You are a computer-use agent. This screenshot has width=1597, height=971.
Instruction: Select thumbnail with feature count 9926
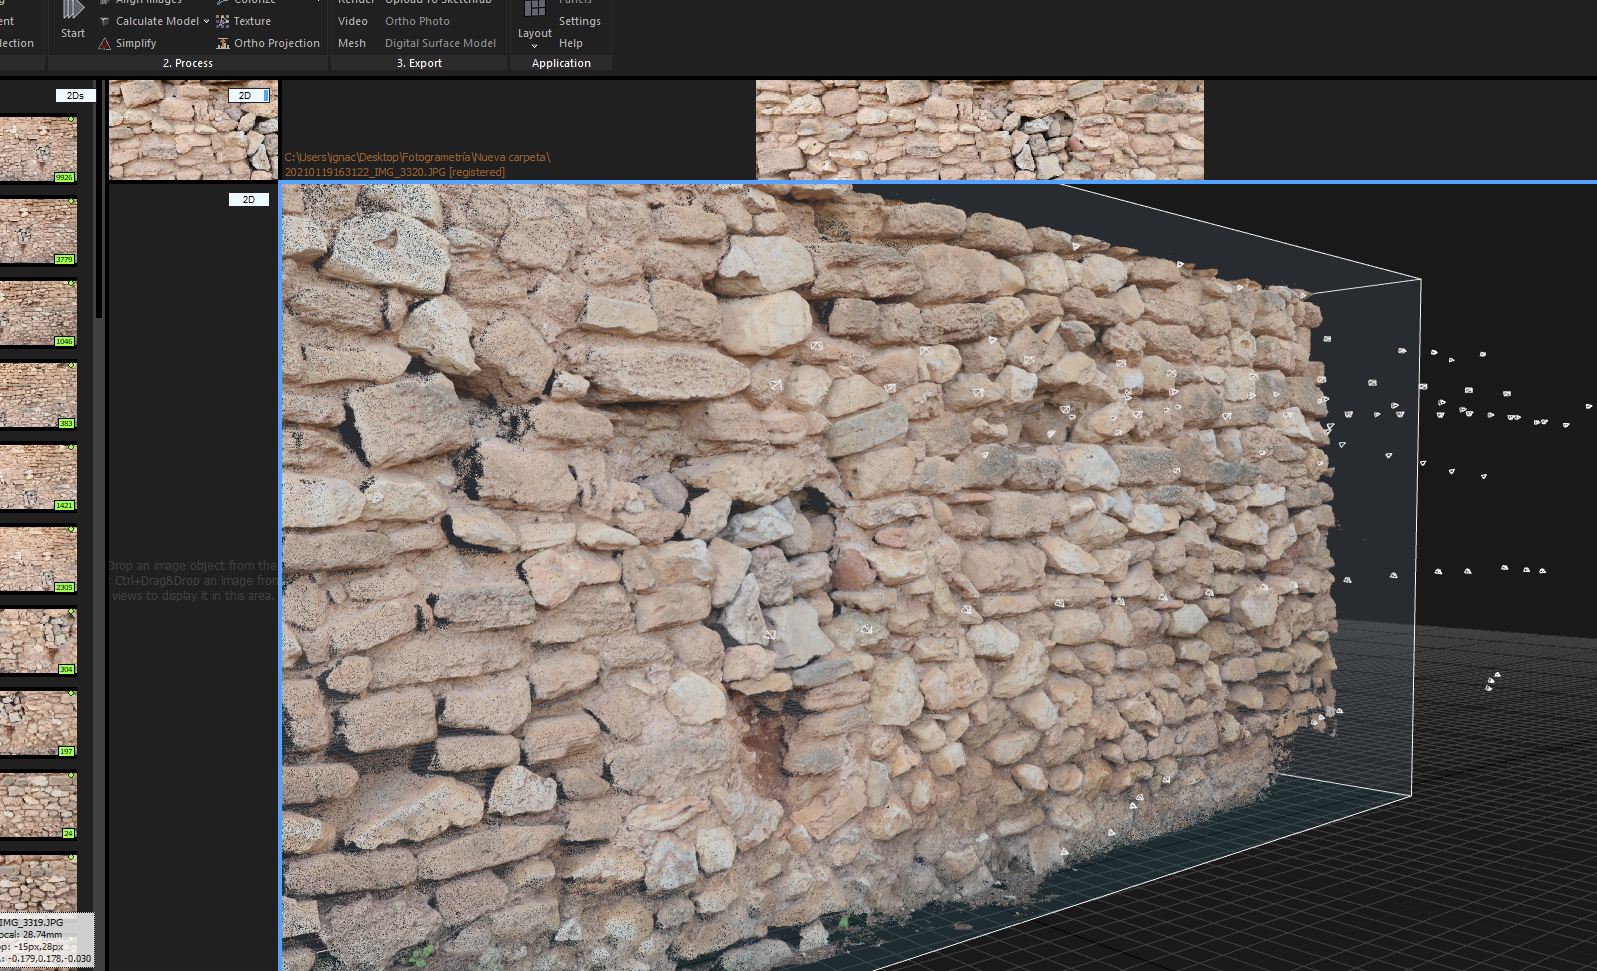click(x=38, y=149)
